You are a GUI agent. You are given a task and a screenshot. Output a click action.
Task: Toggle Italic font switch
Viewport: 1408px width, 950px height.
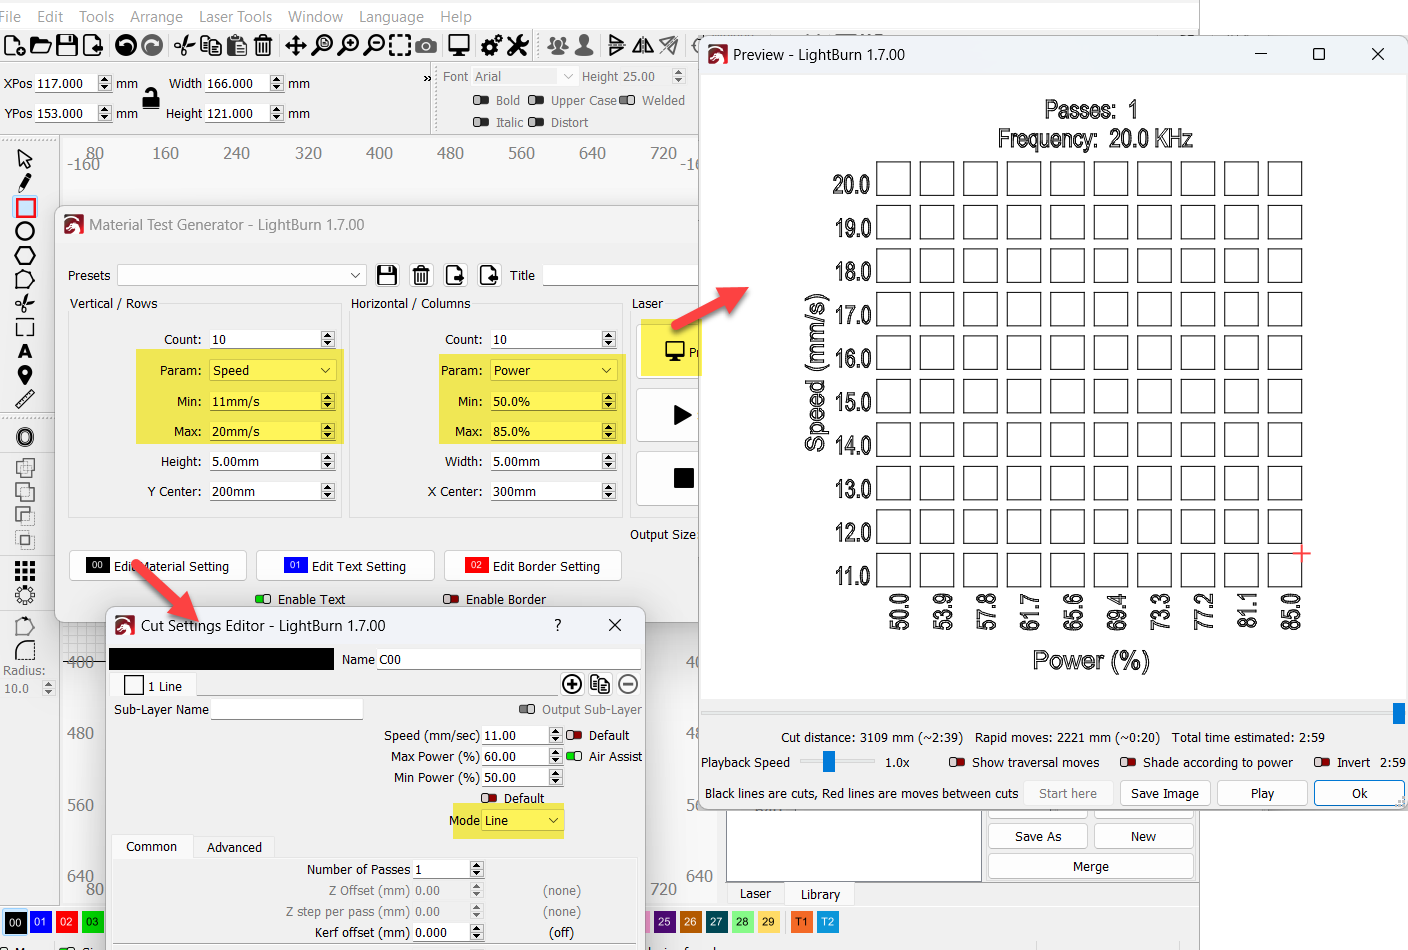pyautogui.click(x=481, y=122)
